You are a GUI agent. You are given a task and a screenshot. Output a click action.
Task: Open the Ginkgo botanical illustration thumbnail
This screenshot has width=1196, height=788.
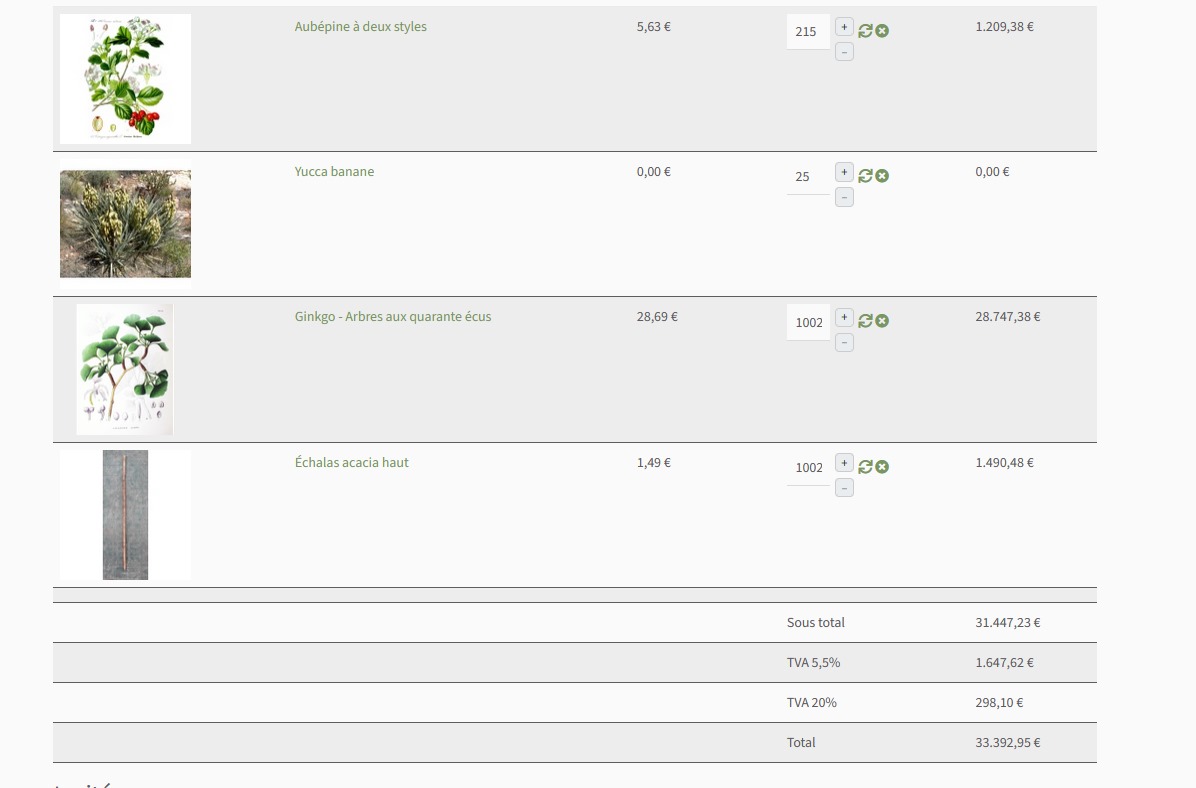125,370
